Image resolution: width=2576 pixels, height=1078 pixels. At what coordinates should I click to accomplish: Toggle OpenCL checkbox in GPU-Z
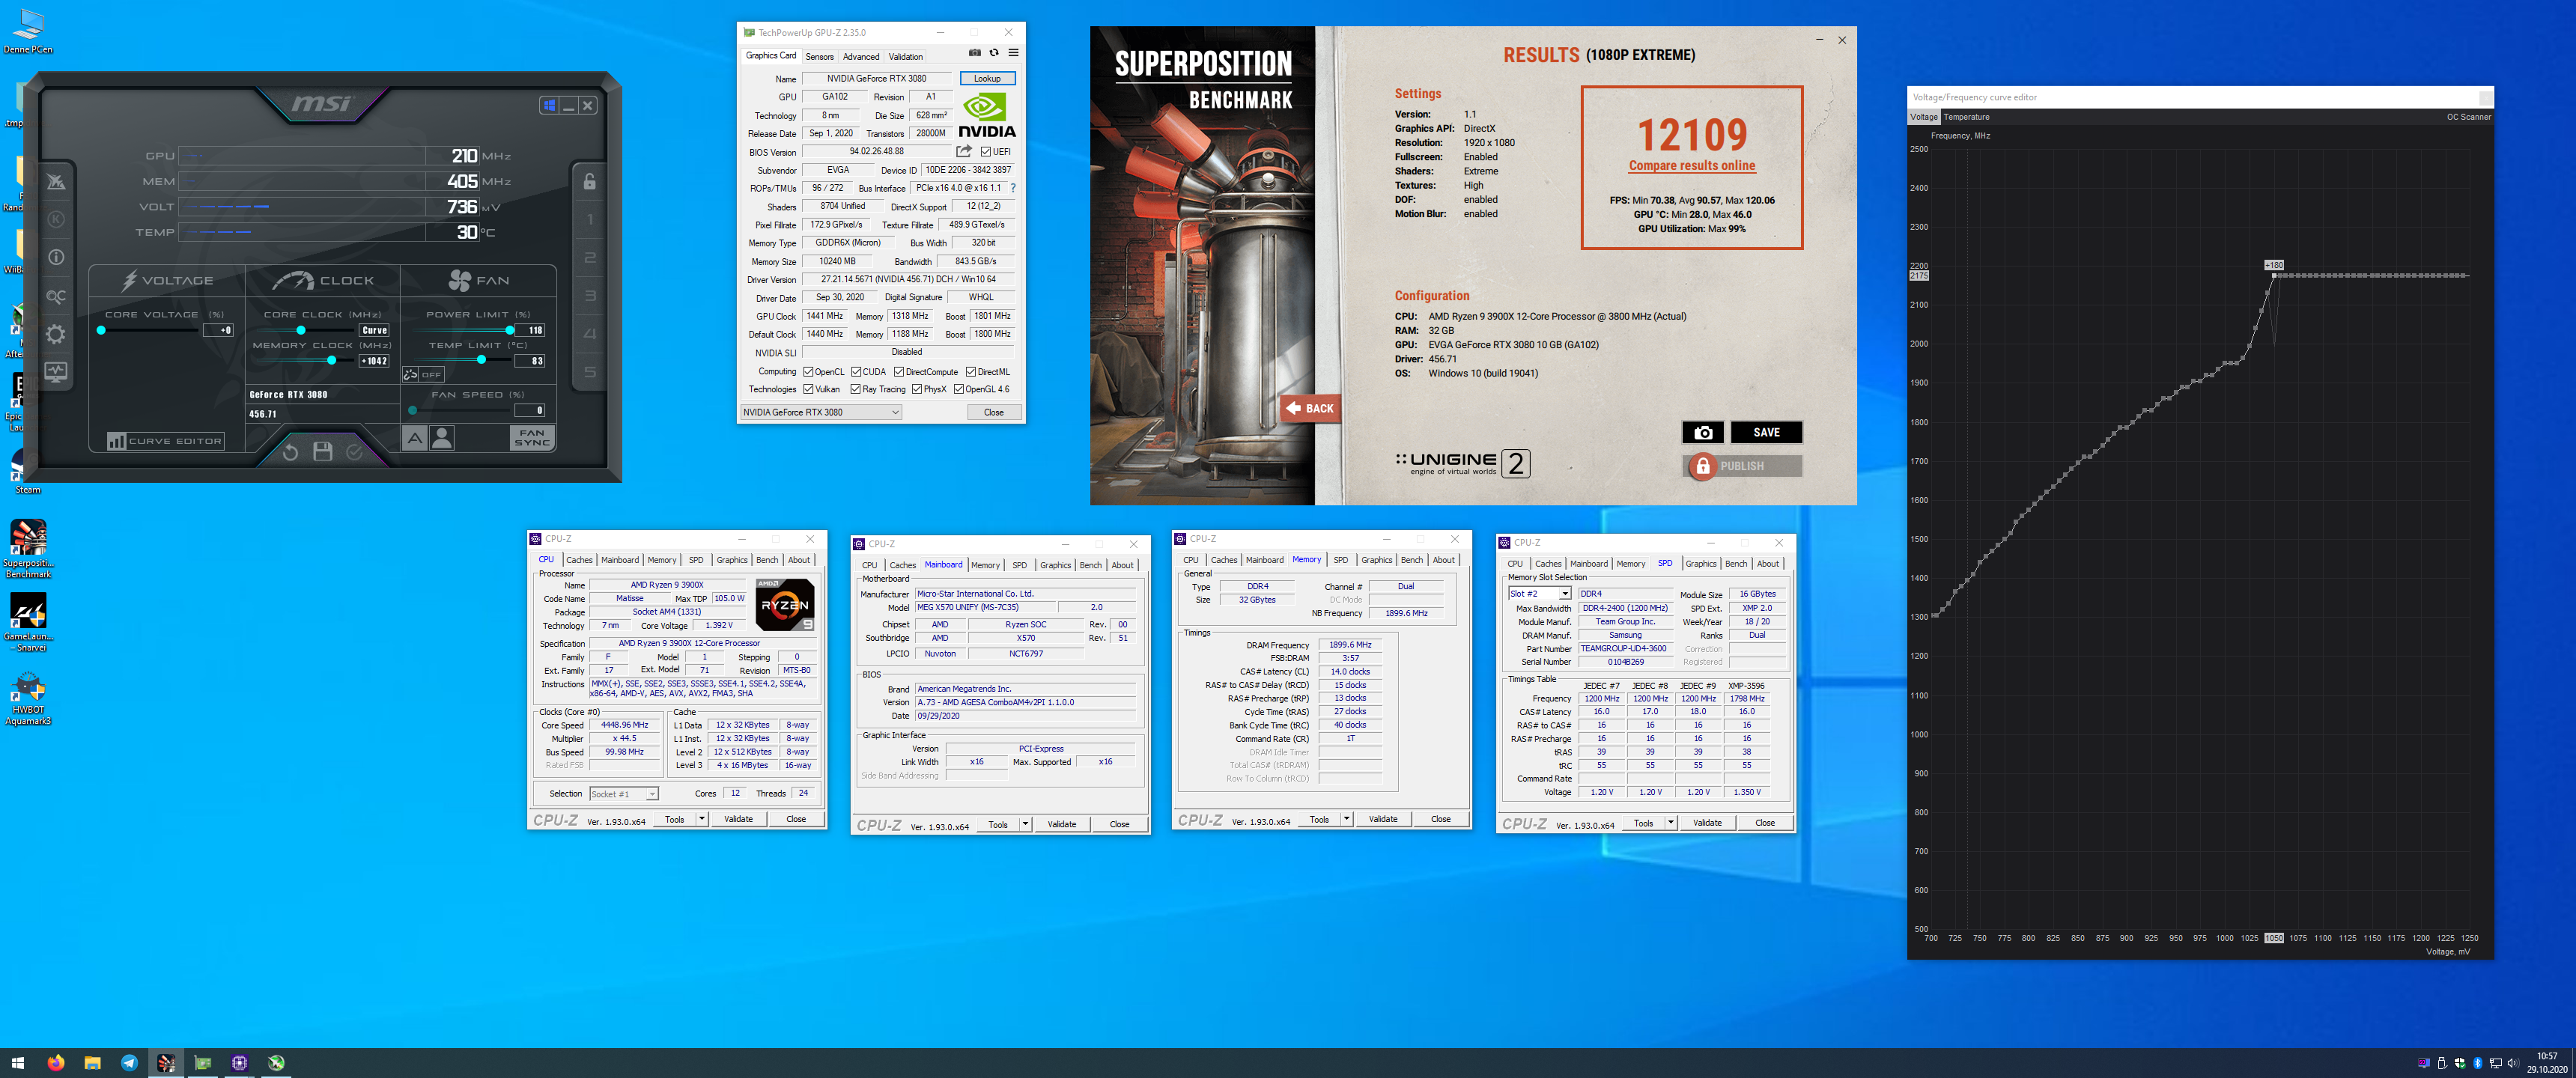coord(808,372)
